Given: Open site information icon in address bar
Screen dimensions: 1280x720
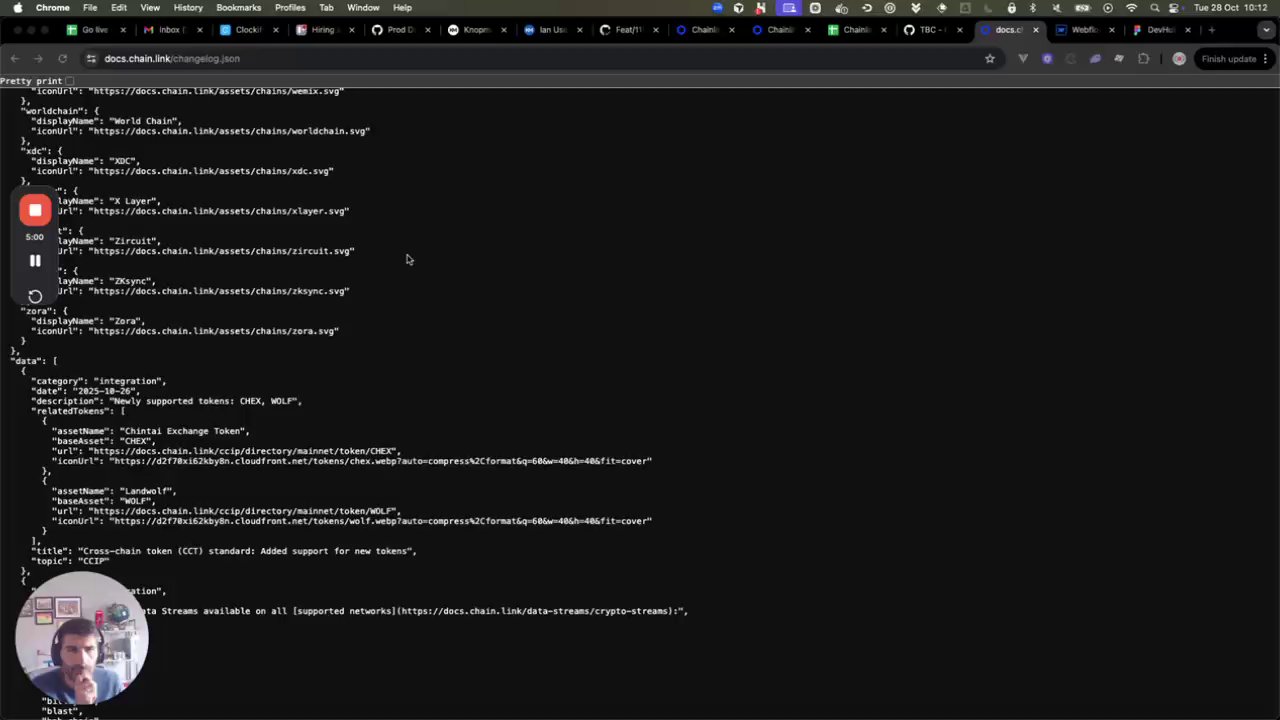Looking at the screenshot, I should point(91,58).
